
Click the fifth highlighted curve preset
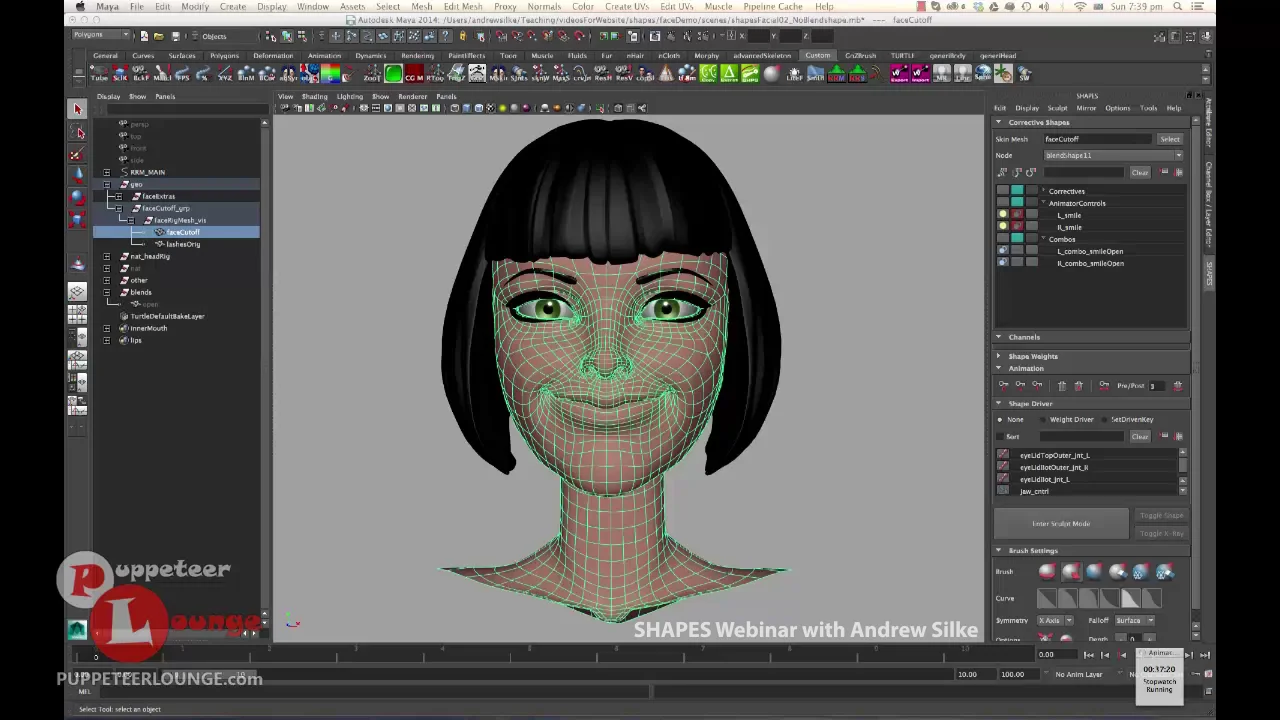click(1130, 598)
